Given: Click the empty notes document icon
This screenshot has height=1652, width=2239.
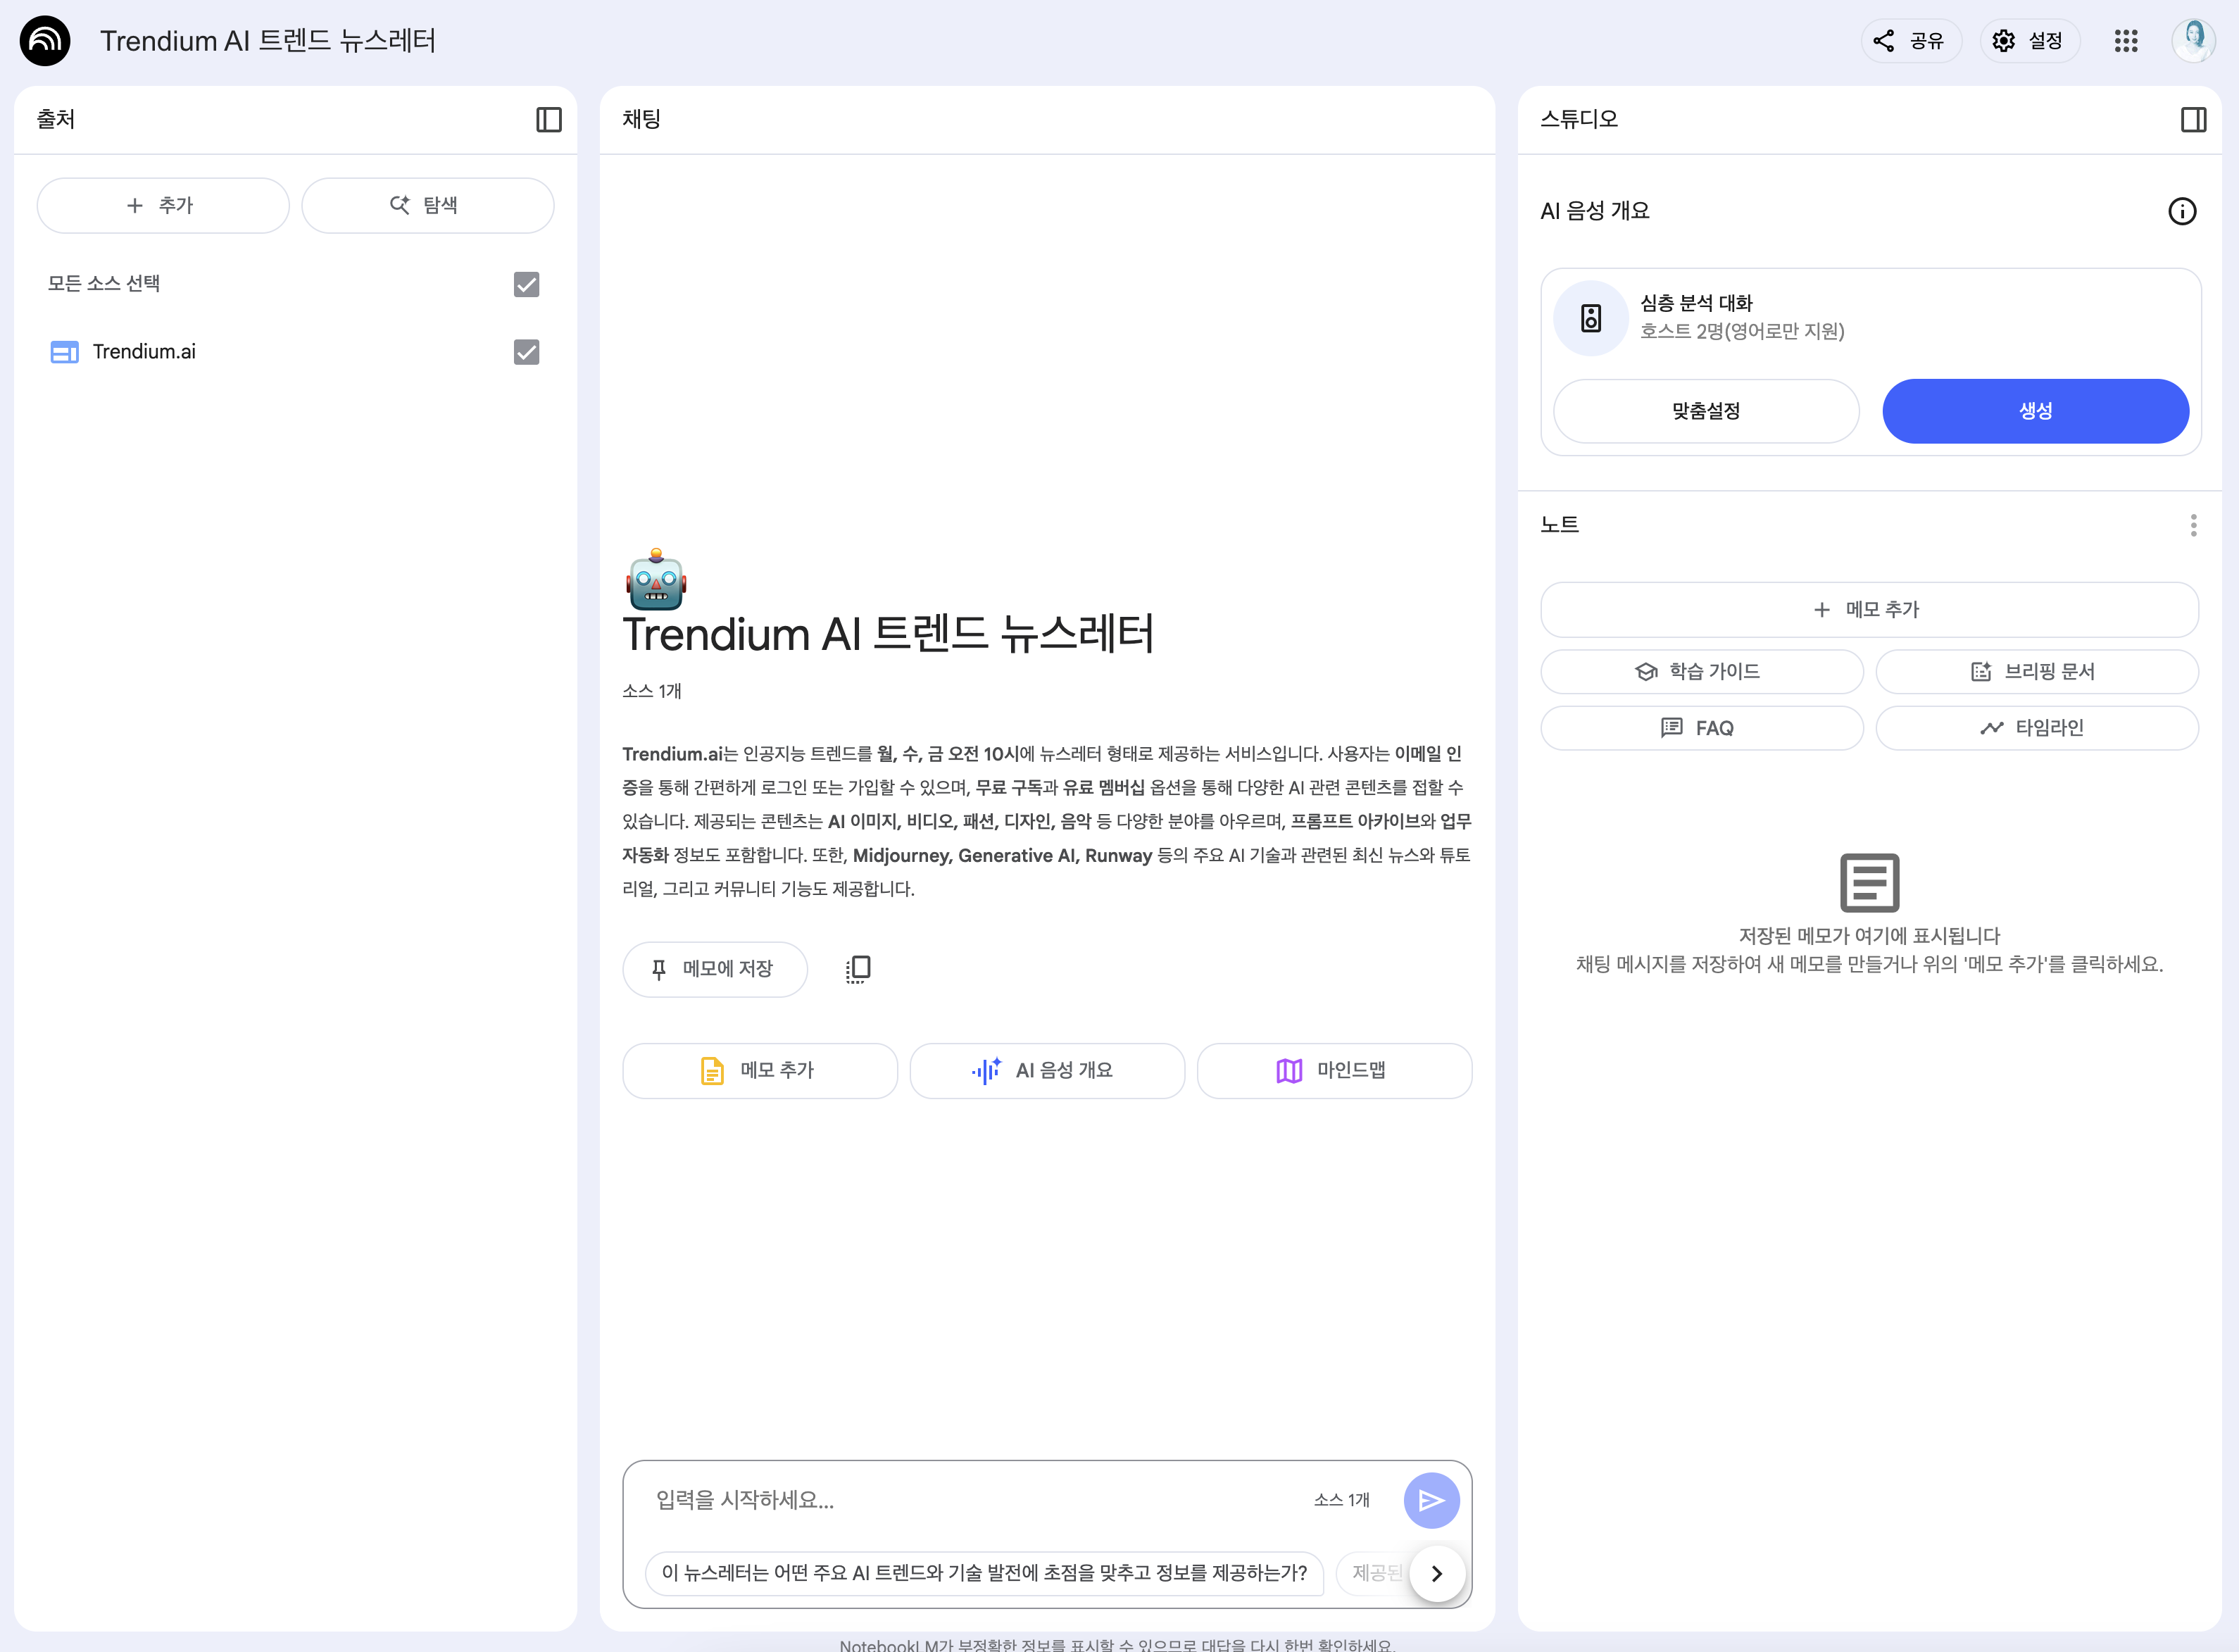Looking at the screenshot, I should click(x=1869, y=883).
